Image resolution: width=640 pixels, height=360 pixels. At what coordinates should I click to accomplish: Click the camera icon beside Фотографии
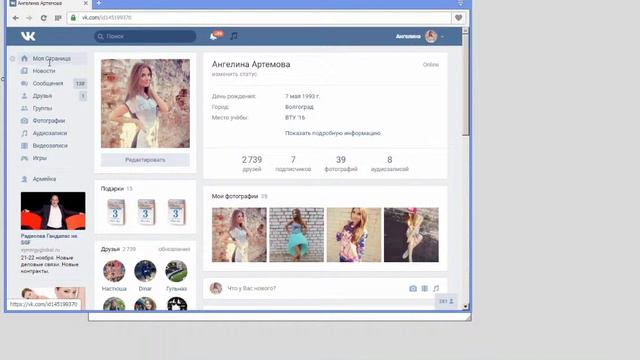pos(24,121)
